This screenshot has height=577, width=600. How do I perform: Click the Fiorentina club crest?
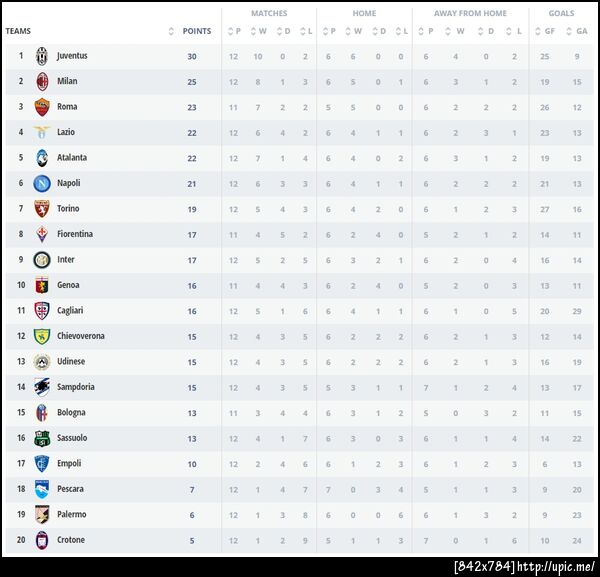(x=42, y=234)
